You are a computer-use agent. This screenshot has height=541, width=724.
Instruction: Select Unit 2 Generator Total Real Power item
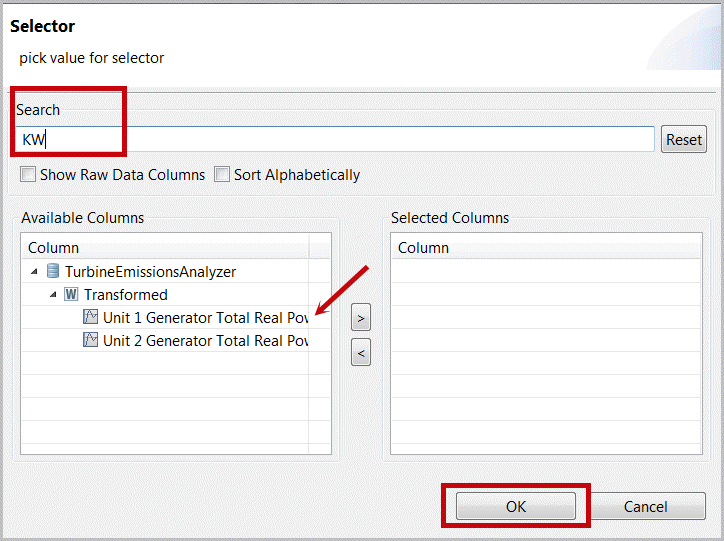pos(205,340)
